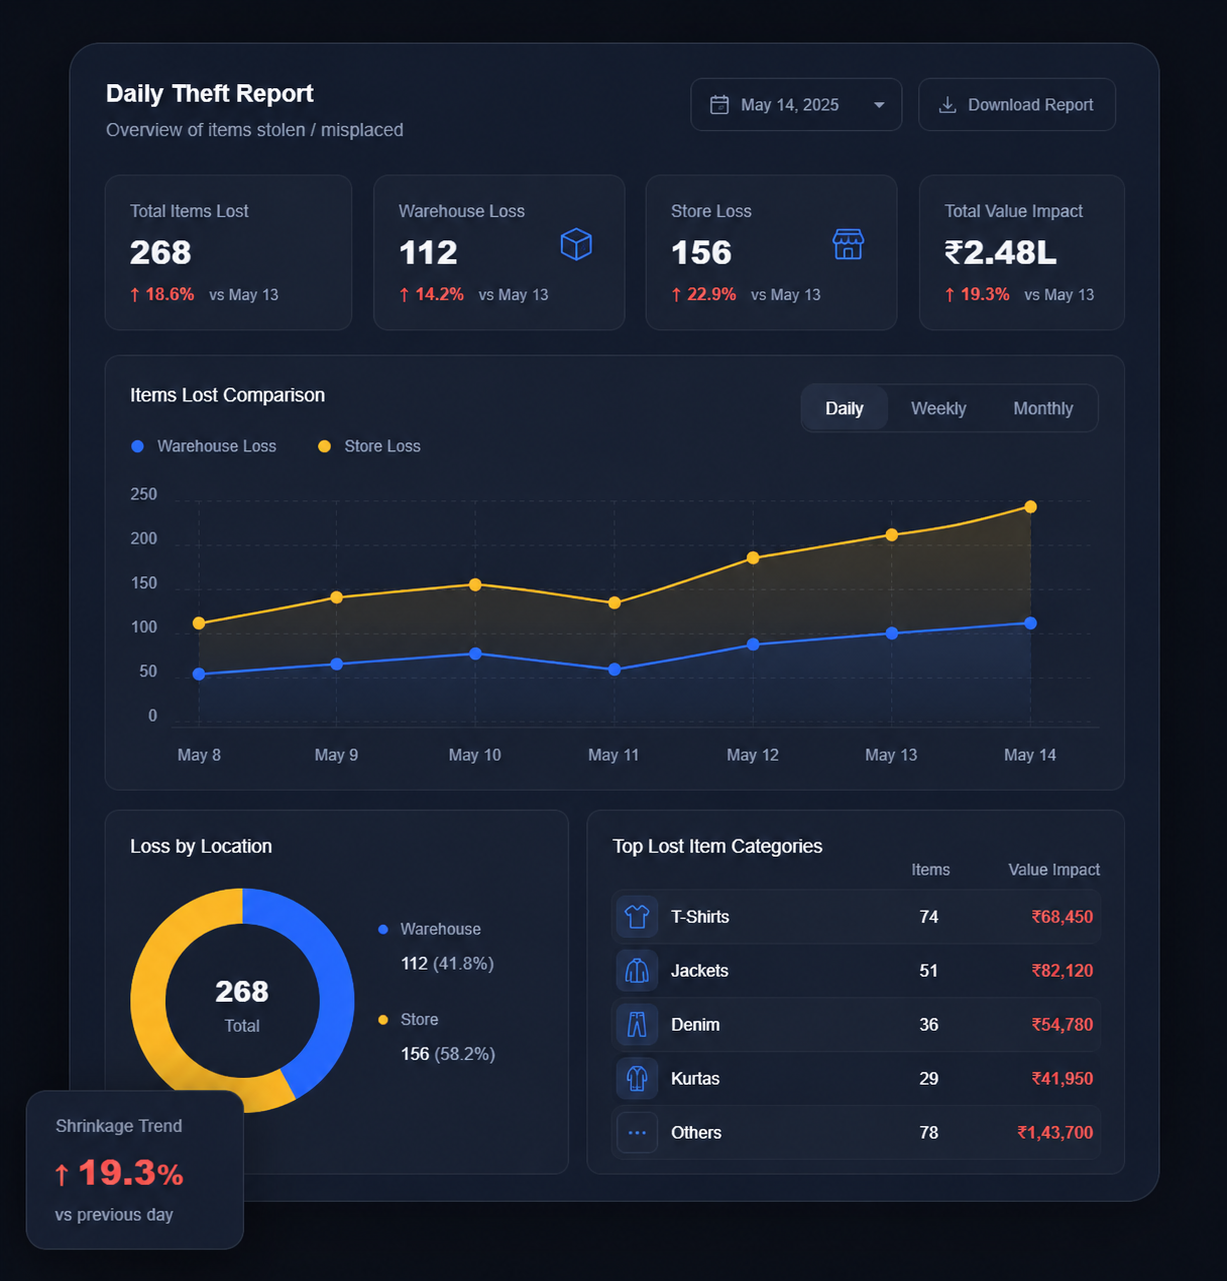Select the T-Shirts category icon
This screenshot has height=1281, width=1227.
[x=637, y=917]
